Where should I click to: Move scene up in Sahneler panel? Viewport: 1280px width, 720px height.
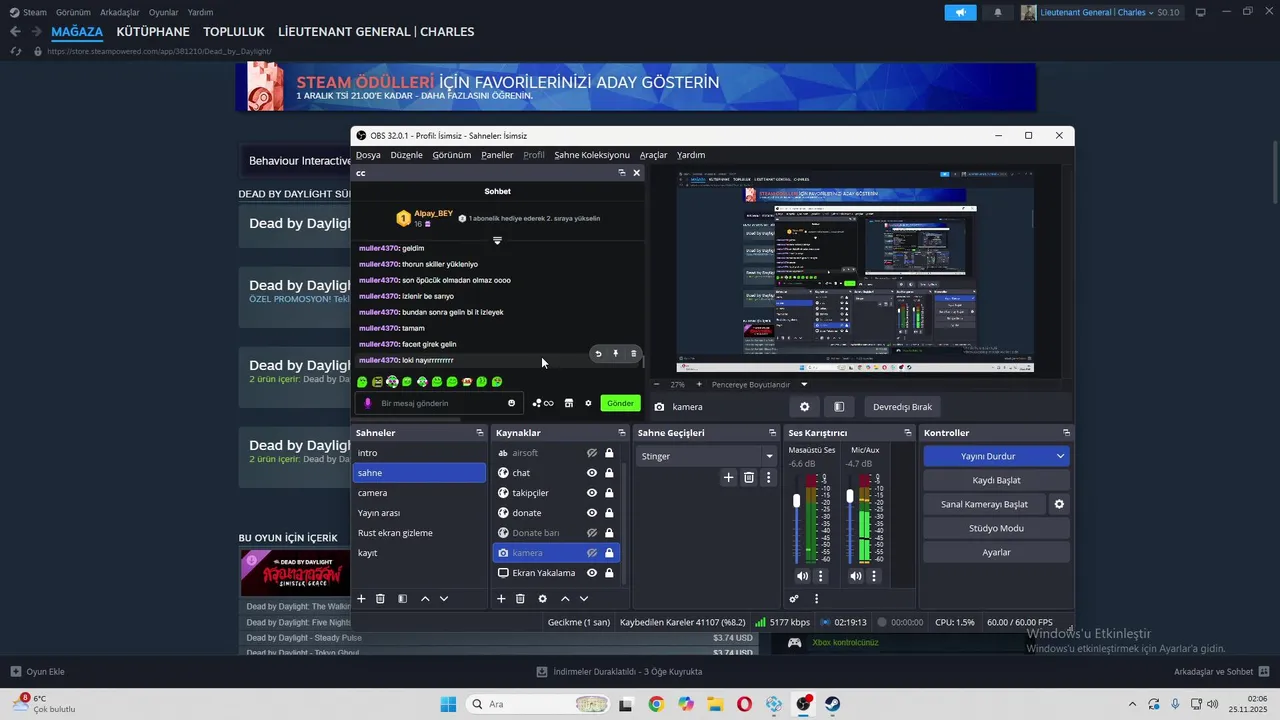pos(425,598)
